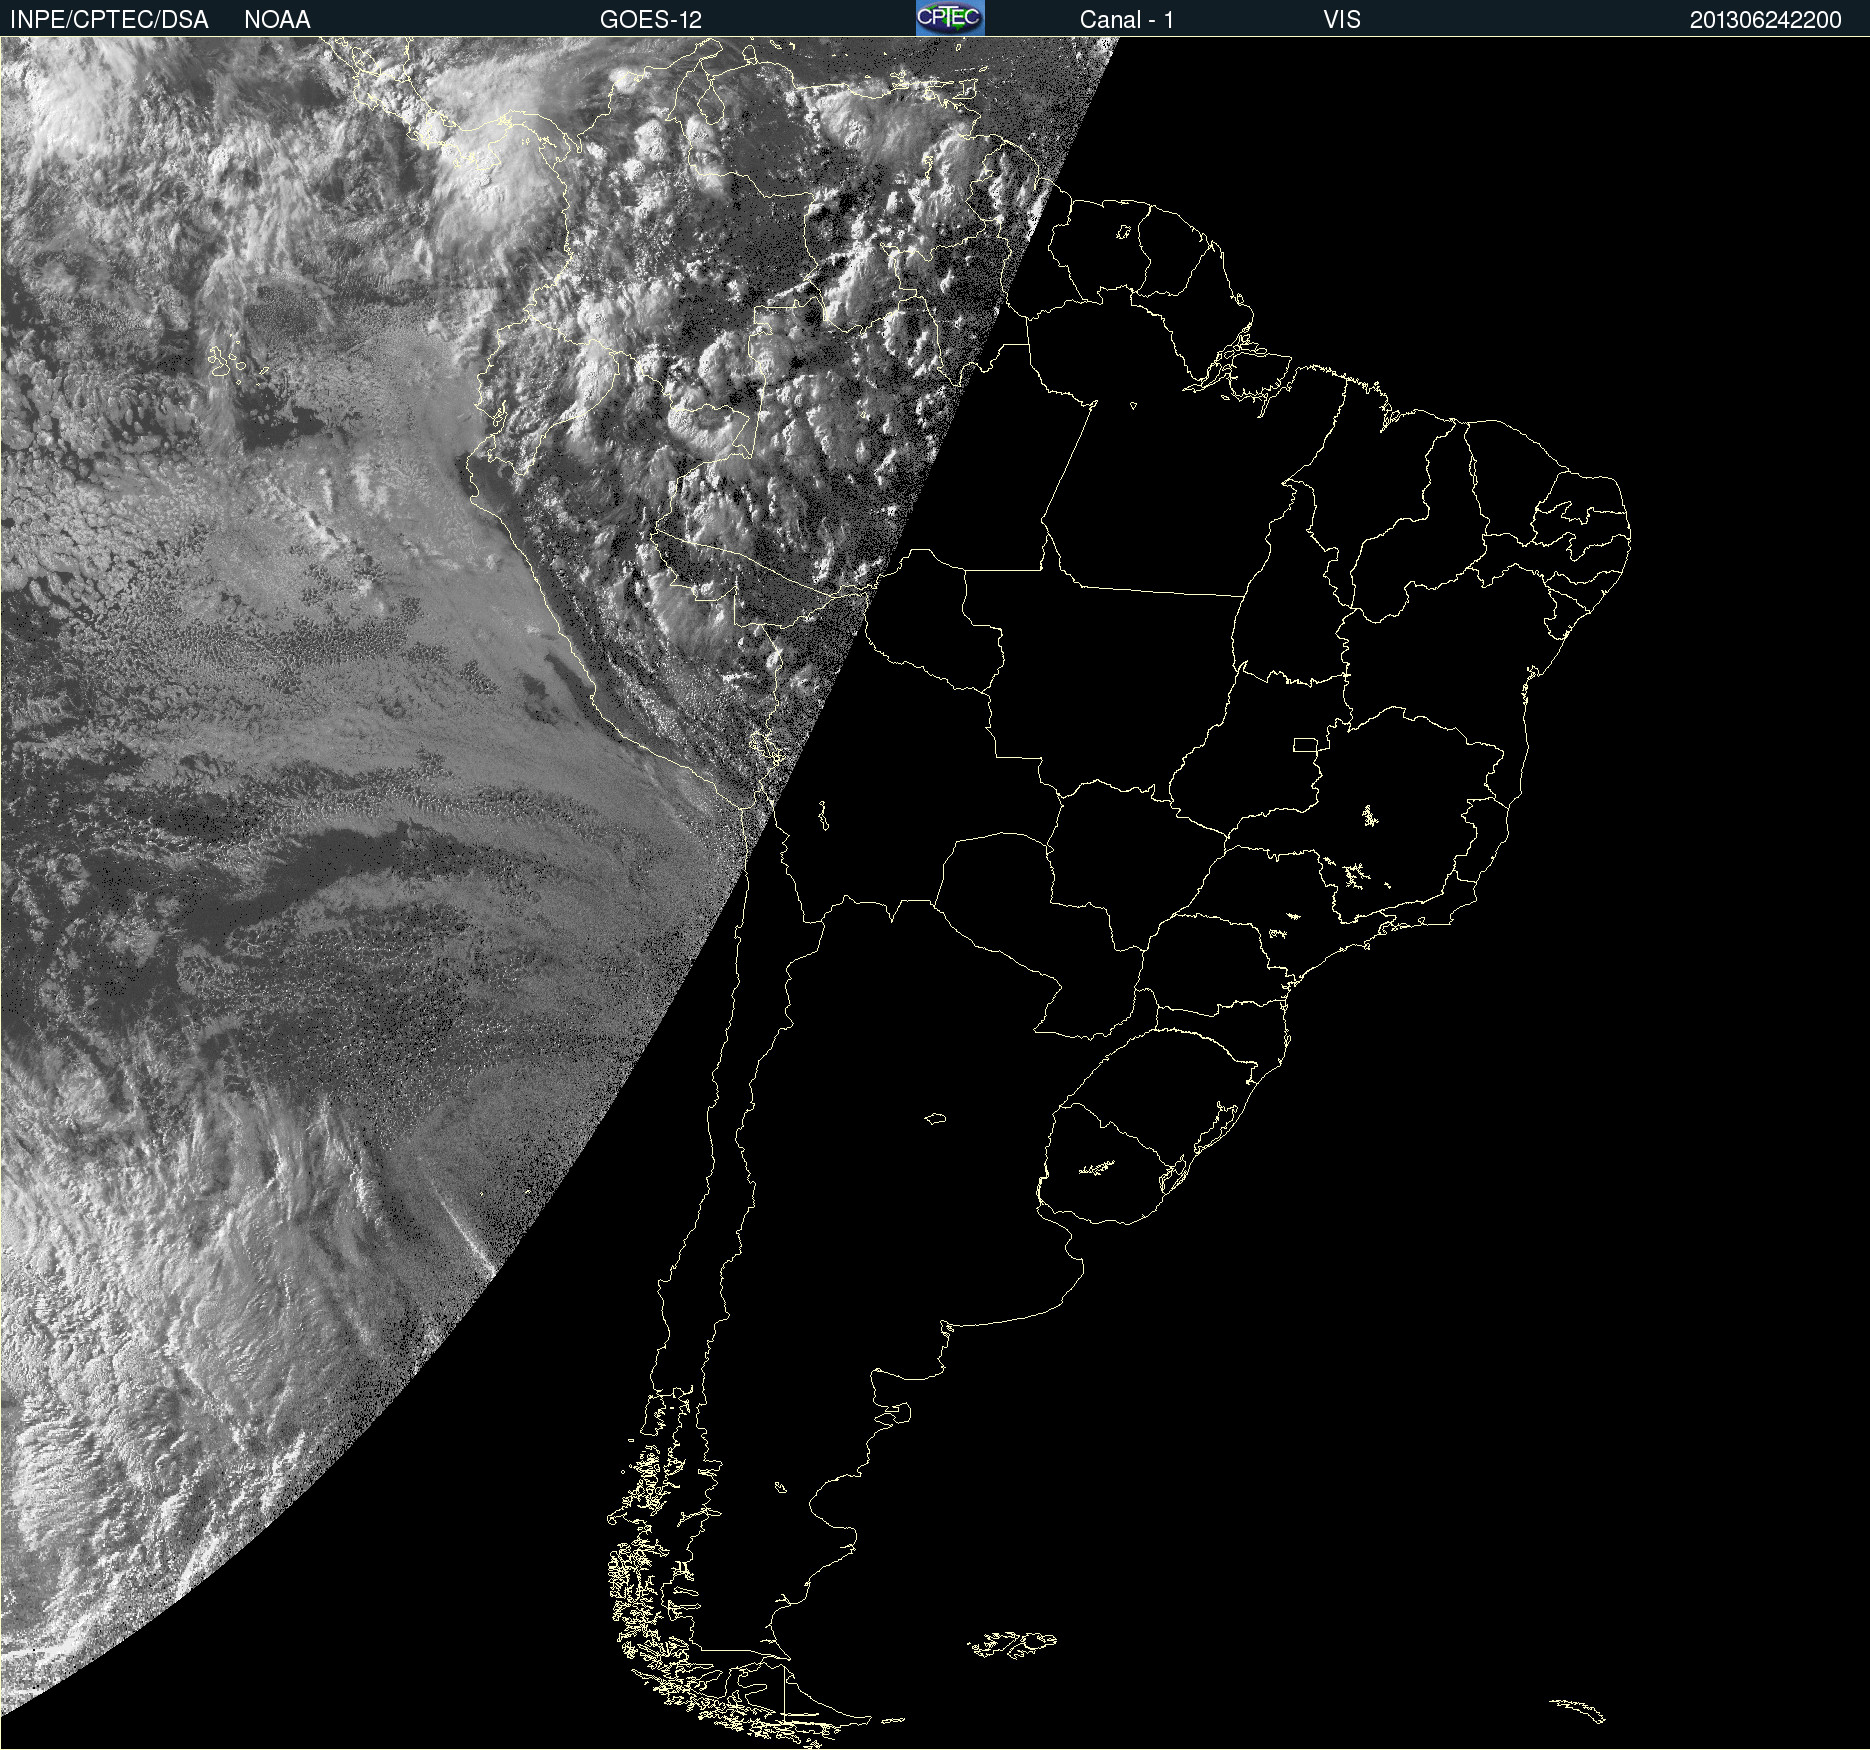Click the NOAA label in header
Image resolution: width=1870 pixels, height=1750 pixels.
[277, 20]
